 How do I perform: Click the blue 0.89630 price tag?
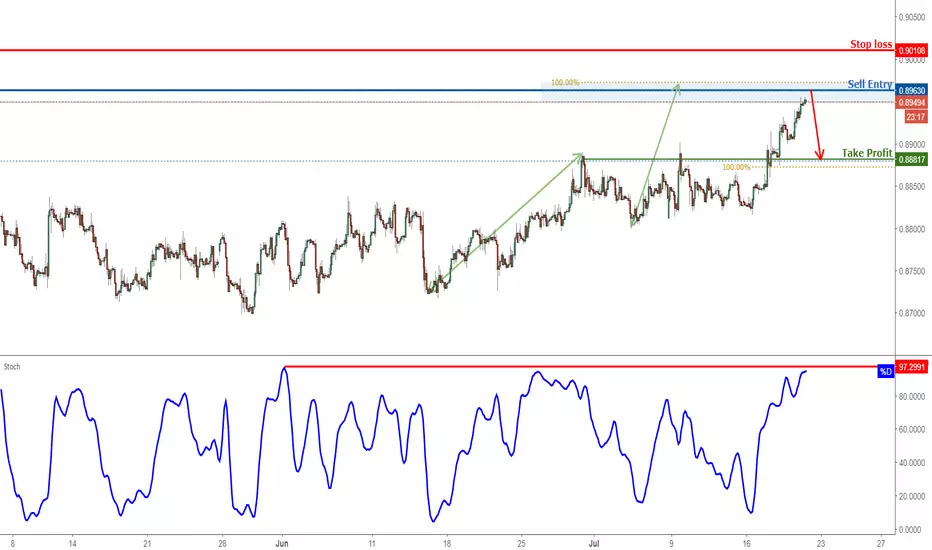point(912,90)
